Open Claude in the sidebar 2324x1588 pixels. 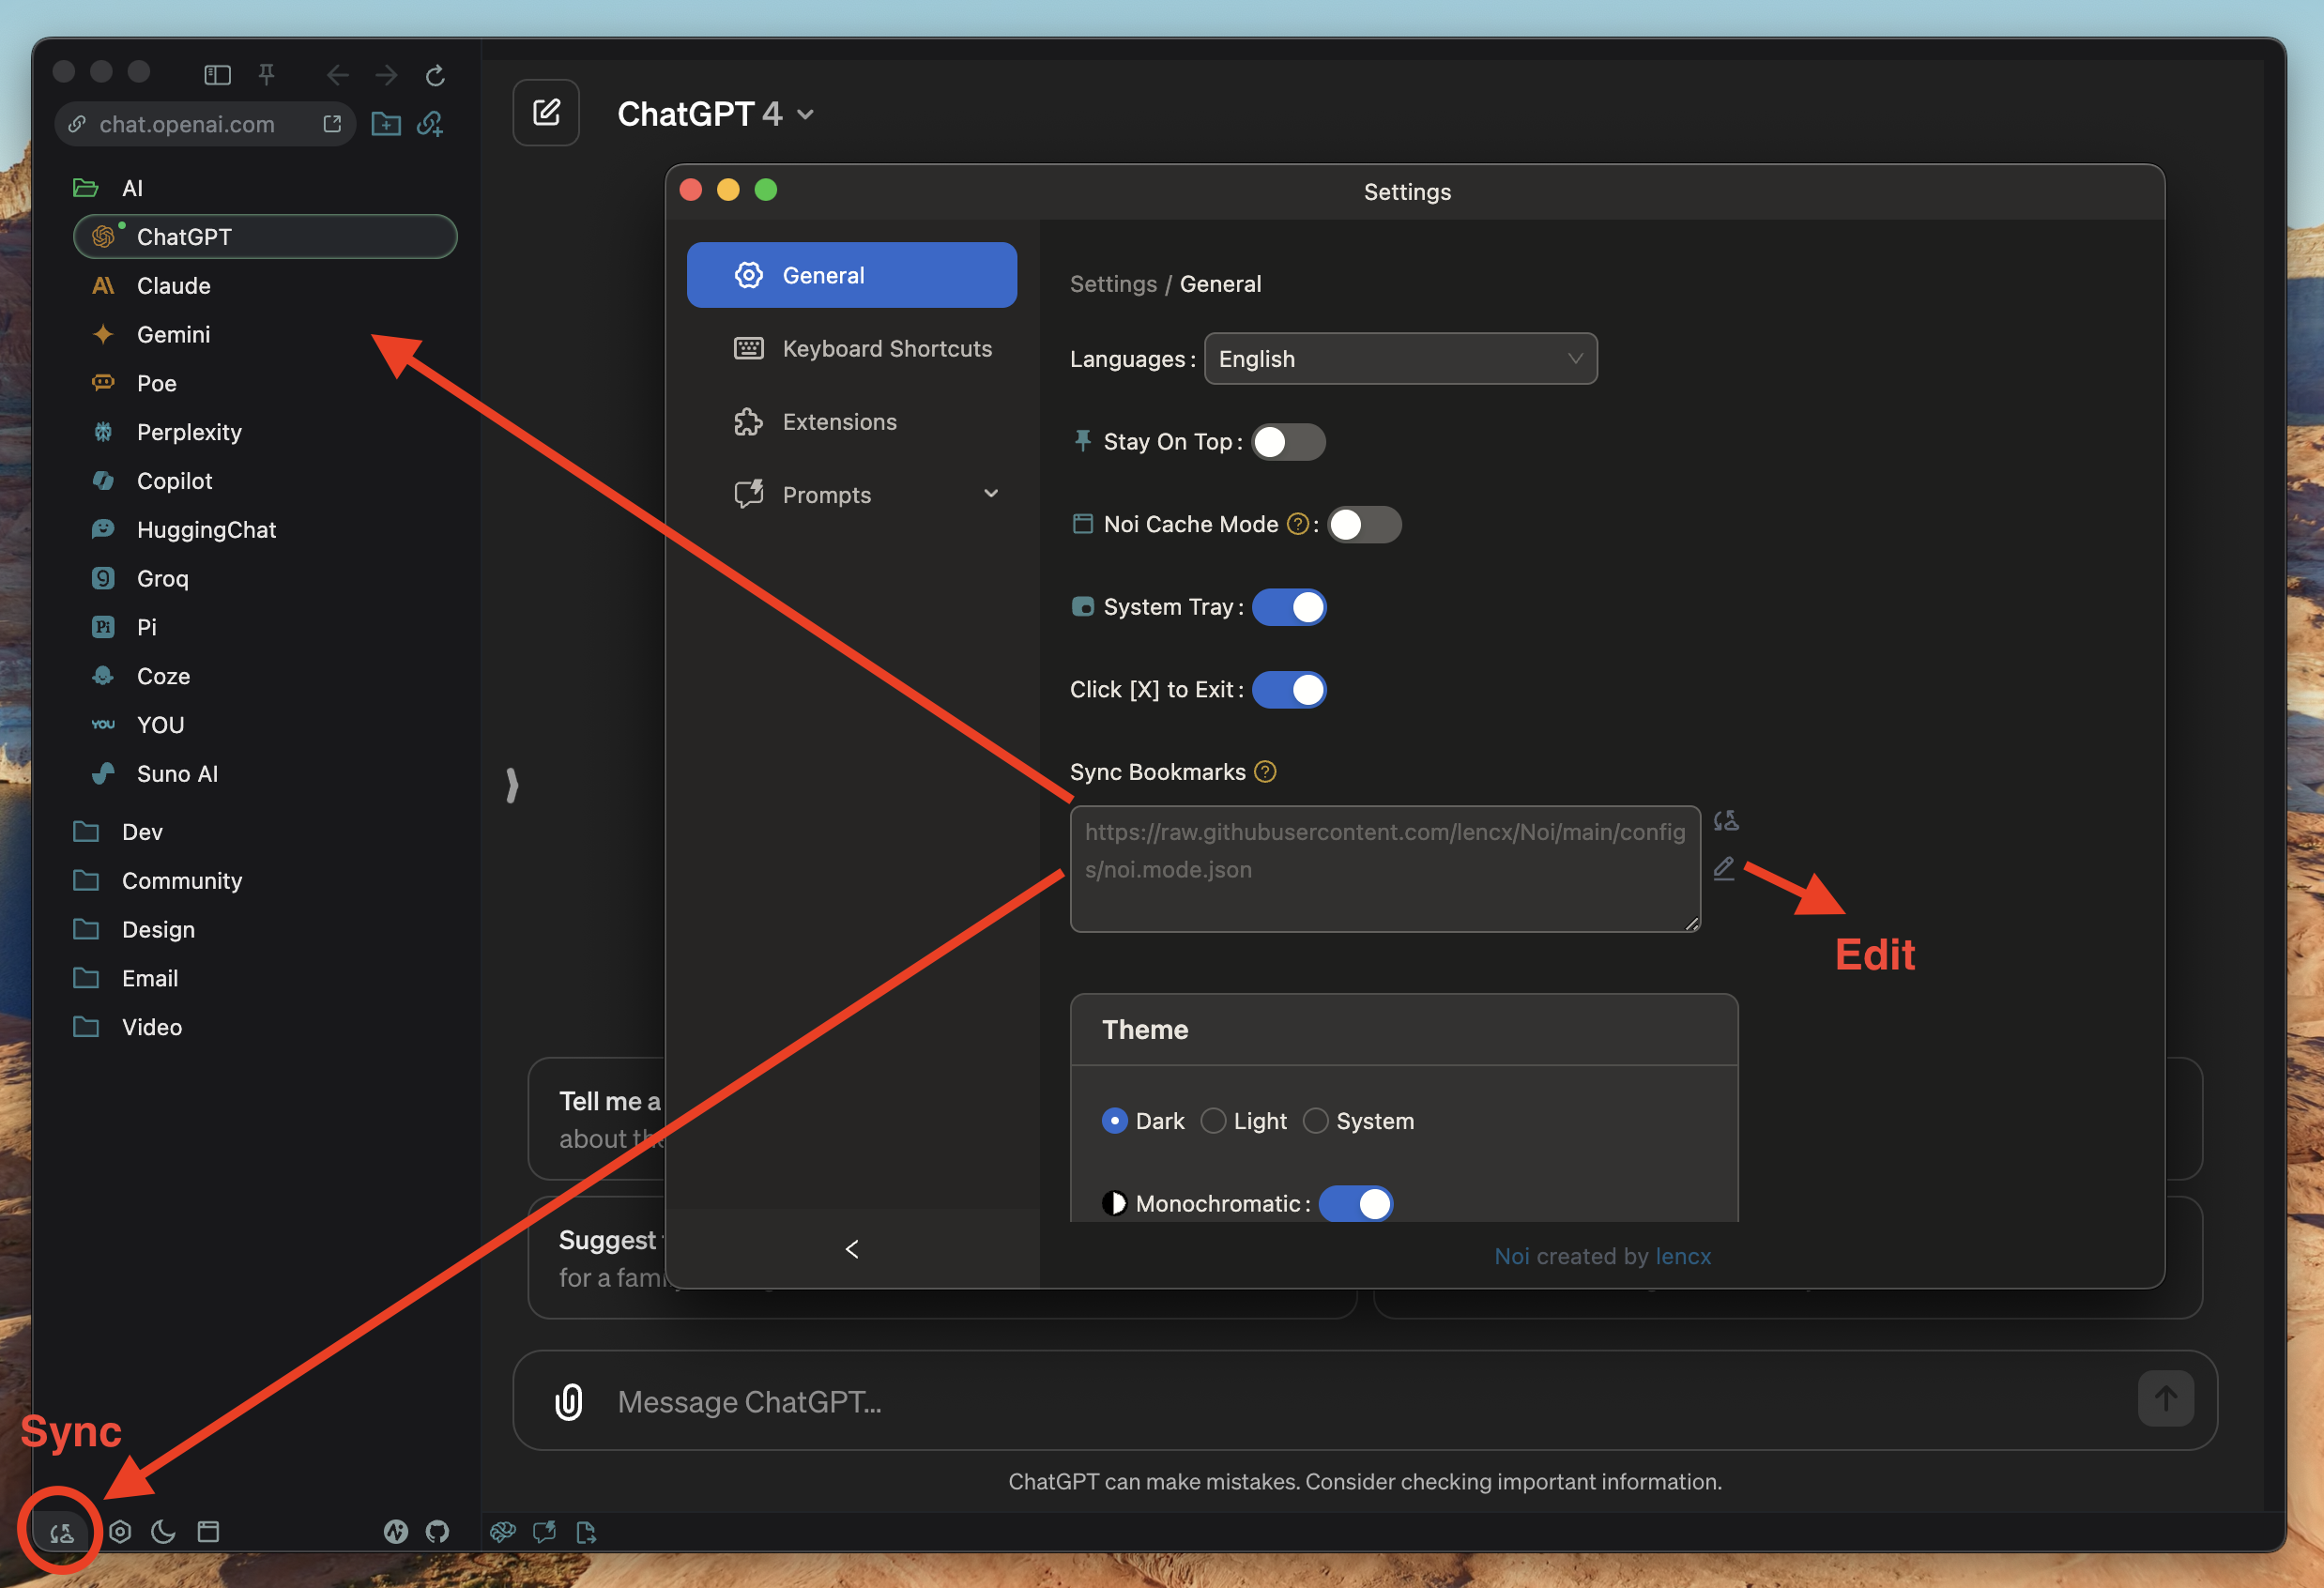174,286
